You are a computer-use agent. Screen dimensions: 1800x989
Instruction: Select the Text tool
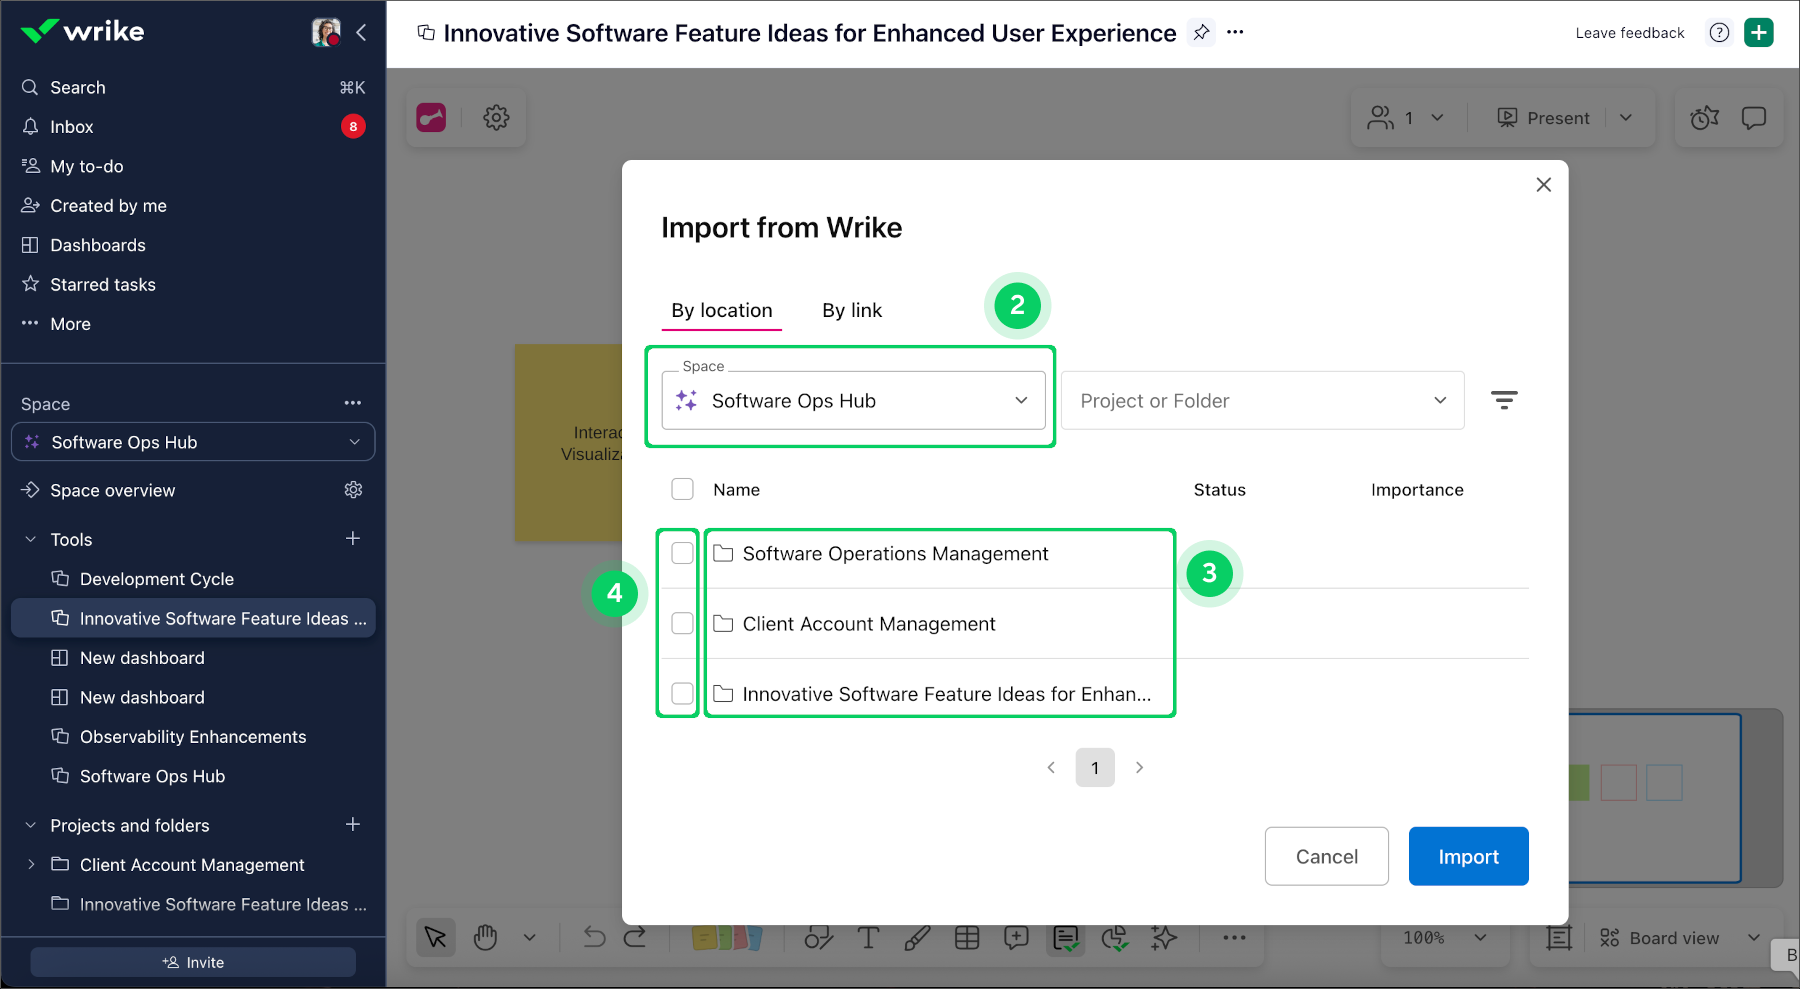click(868, 937)
